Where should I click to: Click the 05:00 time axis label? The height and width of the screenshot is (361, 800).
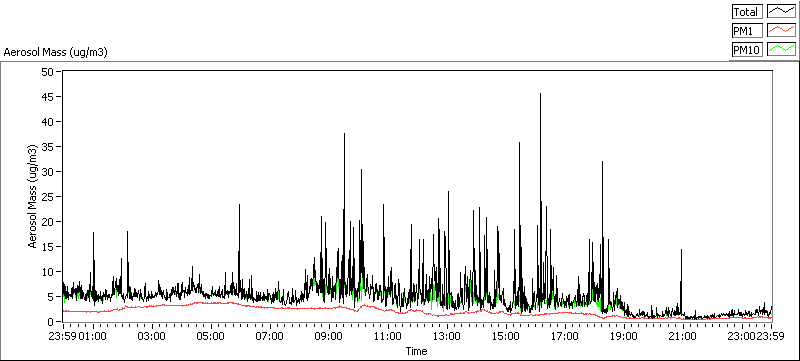[211, 337]
